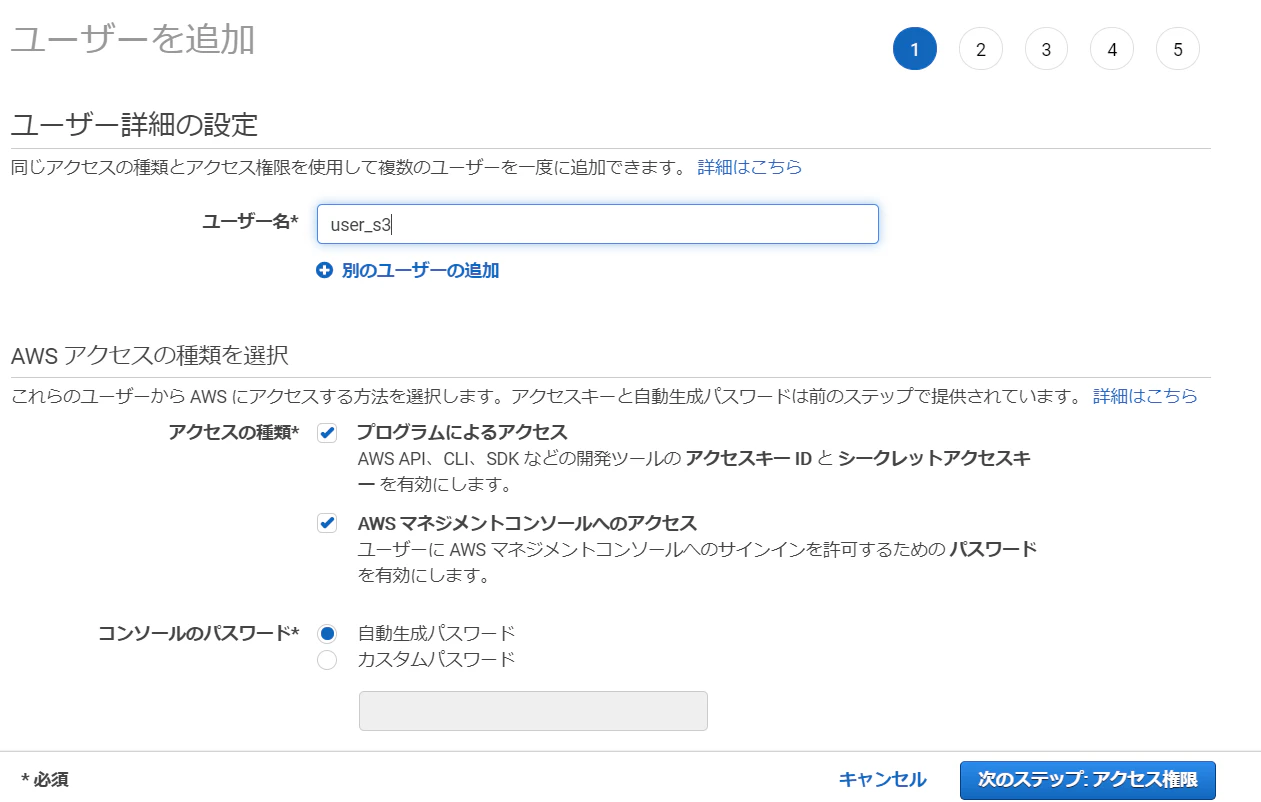Click the plus icon beside 別のユーザーの追加
The image size is (1261, 802).
click(x=324, y=270)
